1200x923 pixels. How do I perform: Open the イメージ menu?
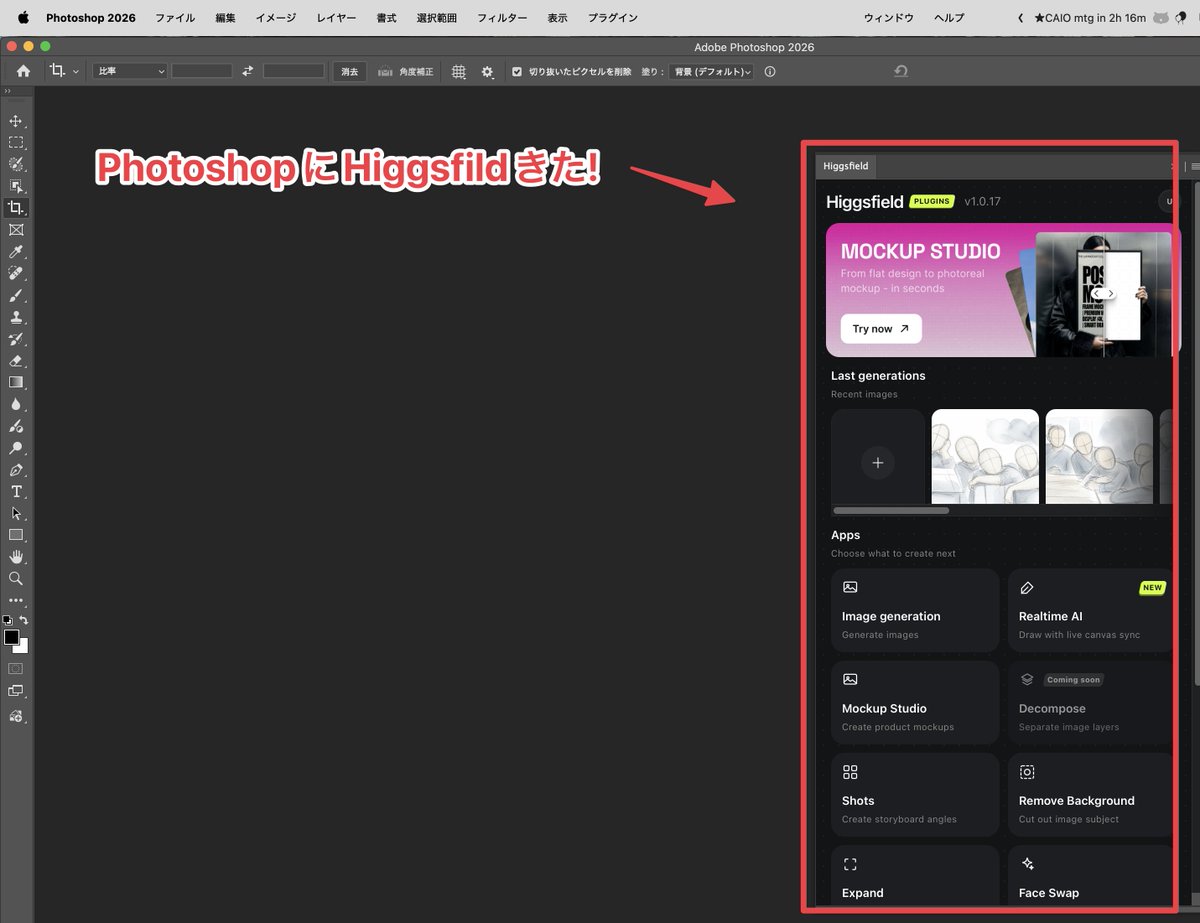click(275, 18)
